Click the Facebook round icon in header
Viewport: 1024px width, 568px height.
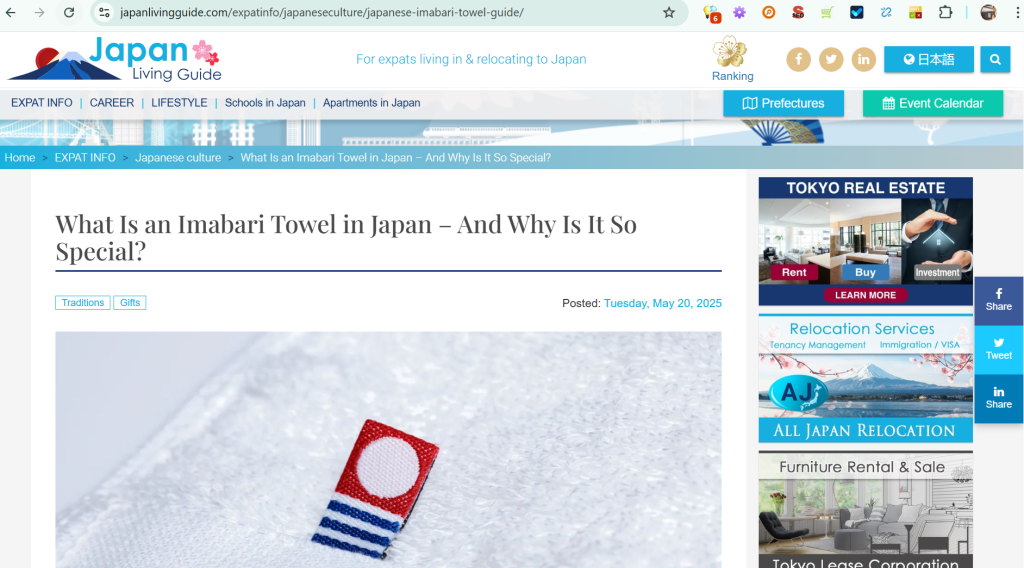coord(798,59)
